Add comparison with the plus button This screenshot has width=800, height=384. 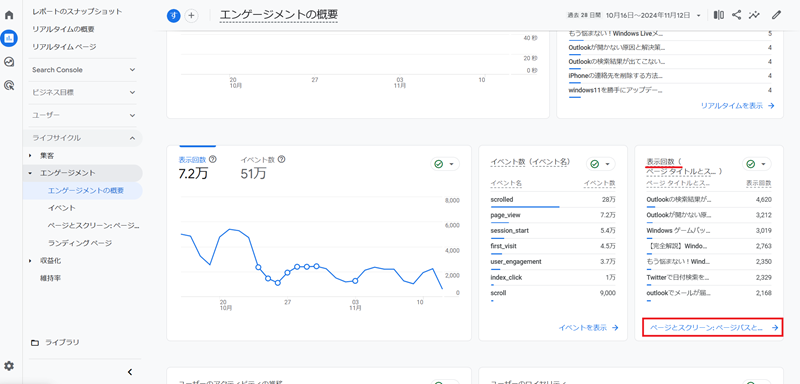(191, 16)
